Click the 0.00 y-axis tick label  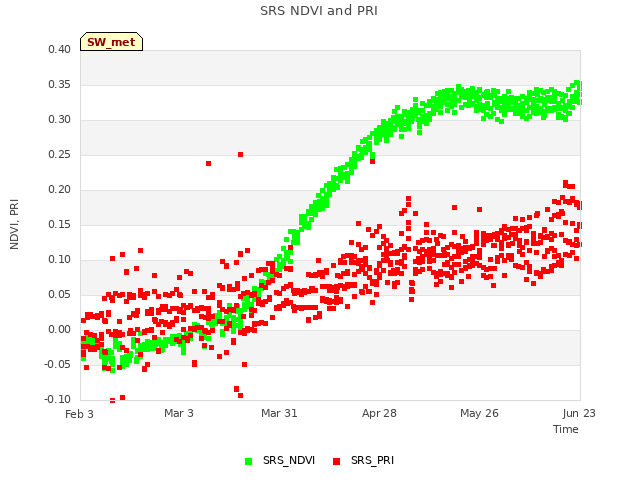coord(59,329)
